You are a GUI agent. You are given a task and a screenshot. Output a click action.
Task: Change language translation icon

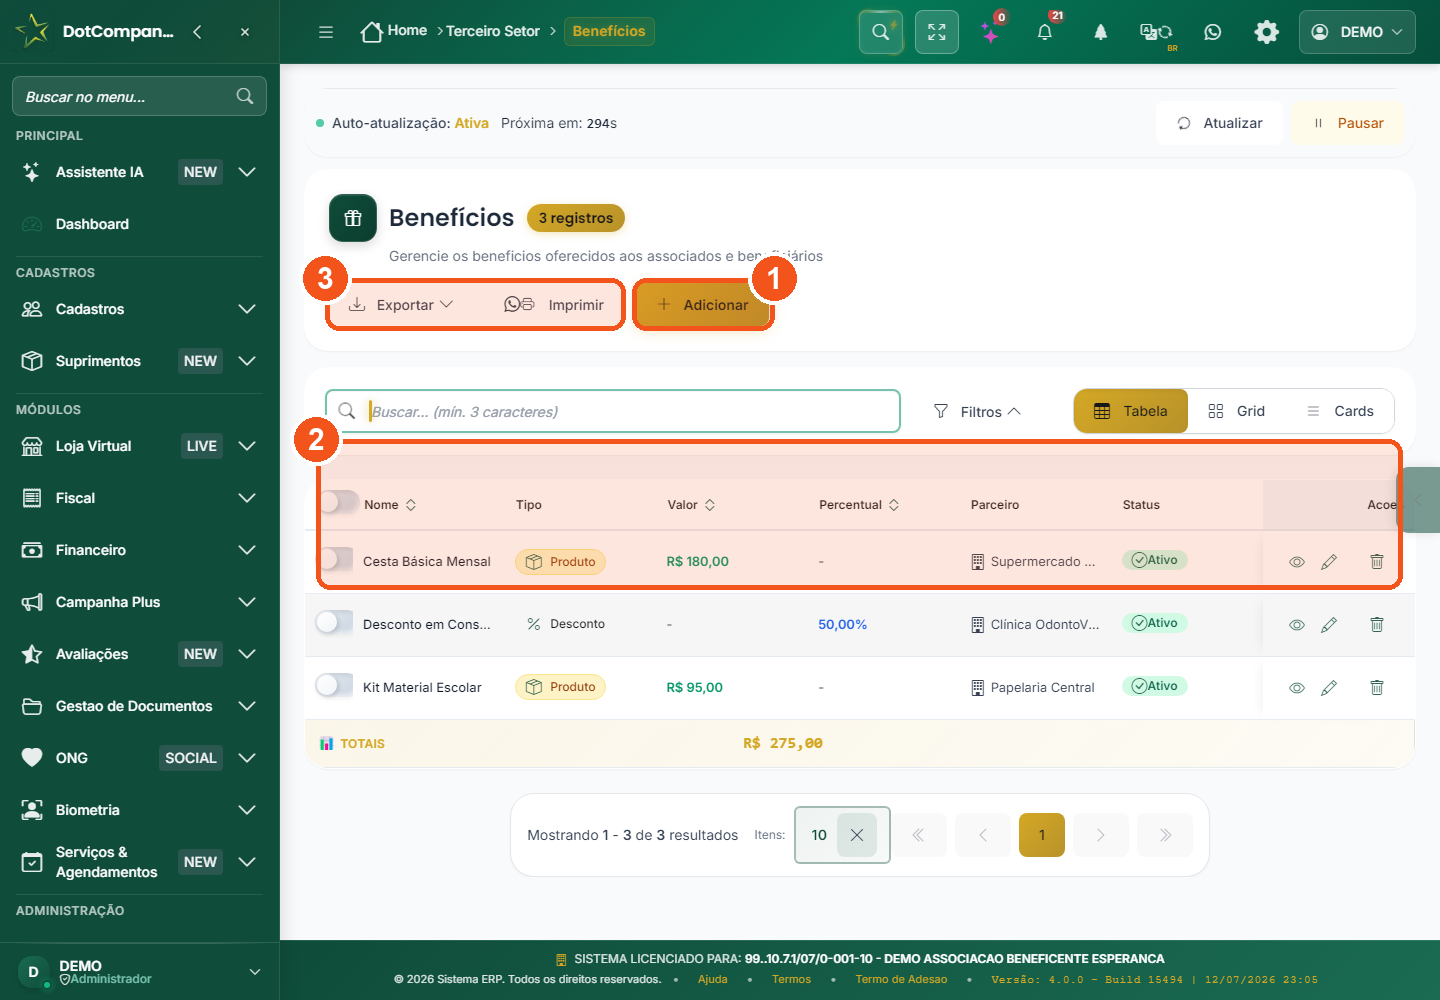[1157, 32]
